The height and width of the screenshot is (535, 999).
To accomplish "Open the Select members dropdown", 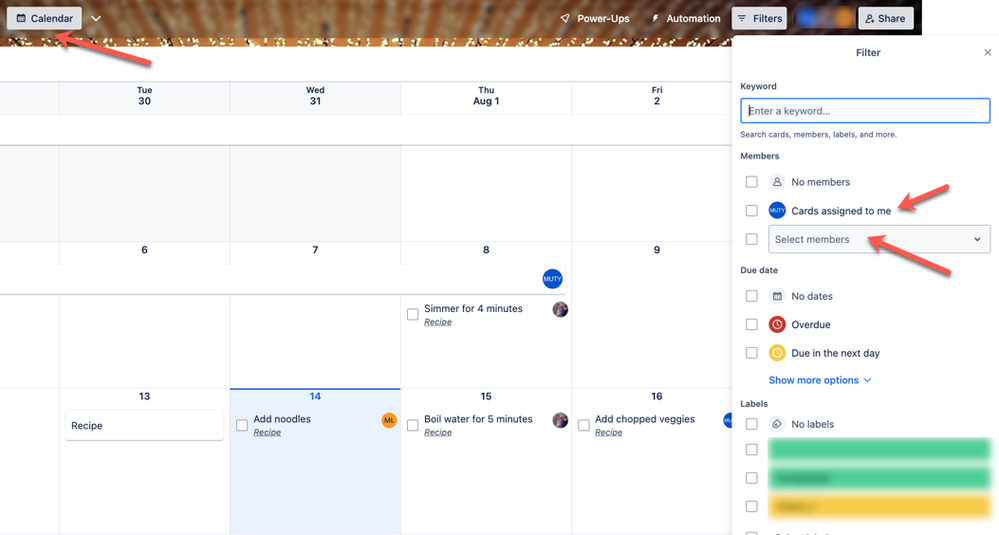I will tap(878, 239).
